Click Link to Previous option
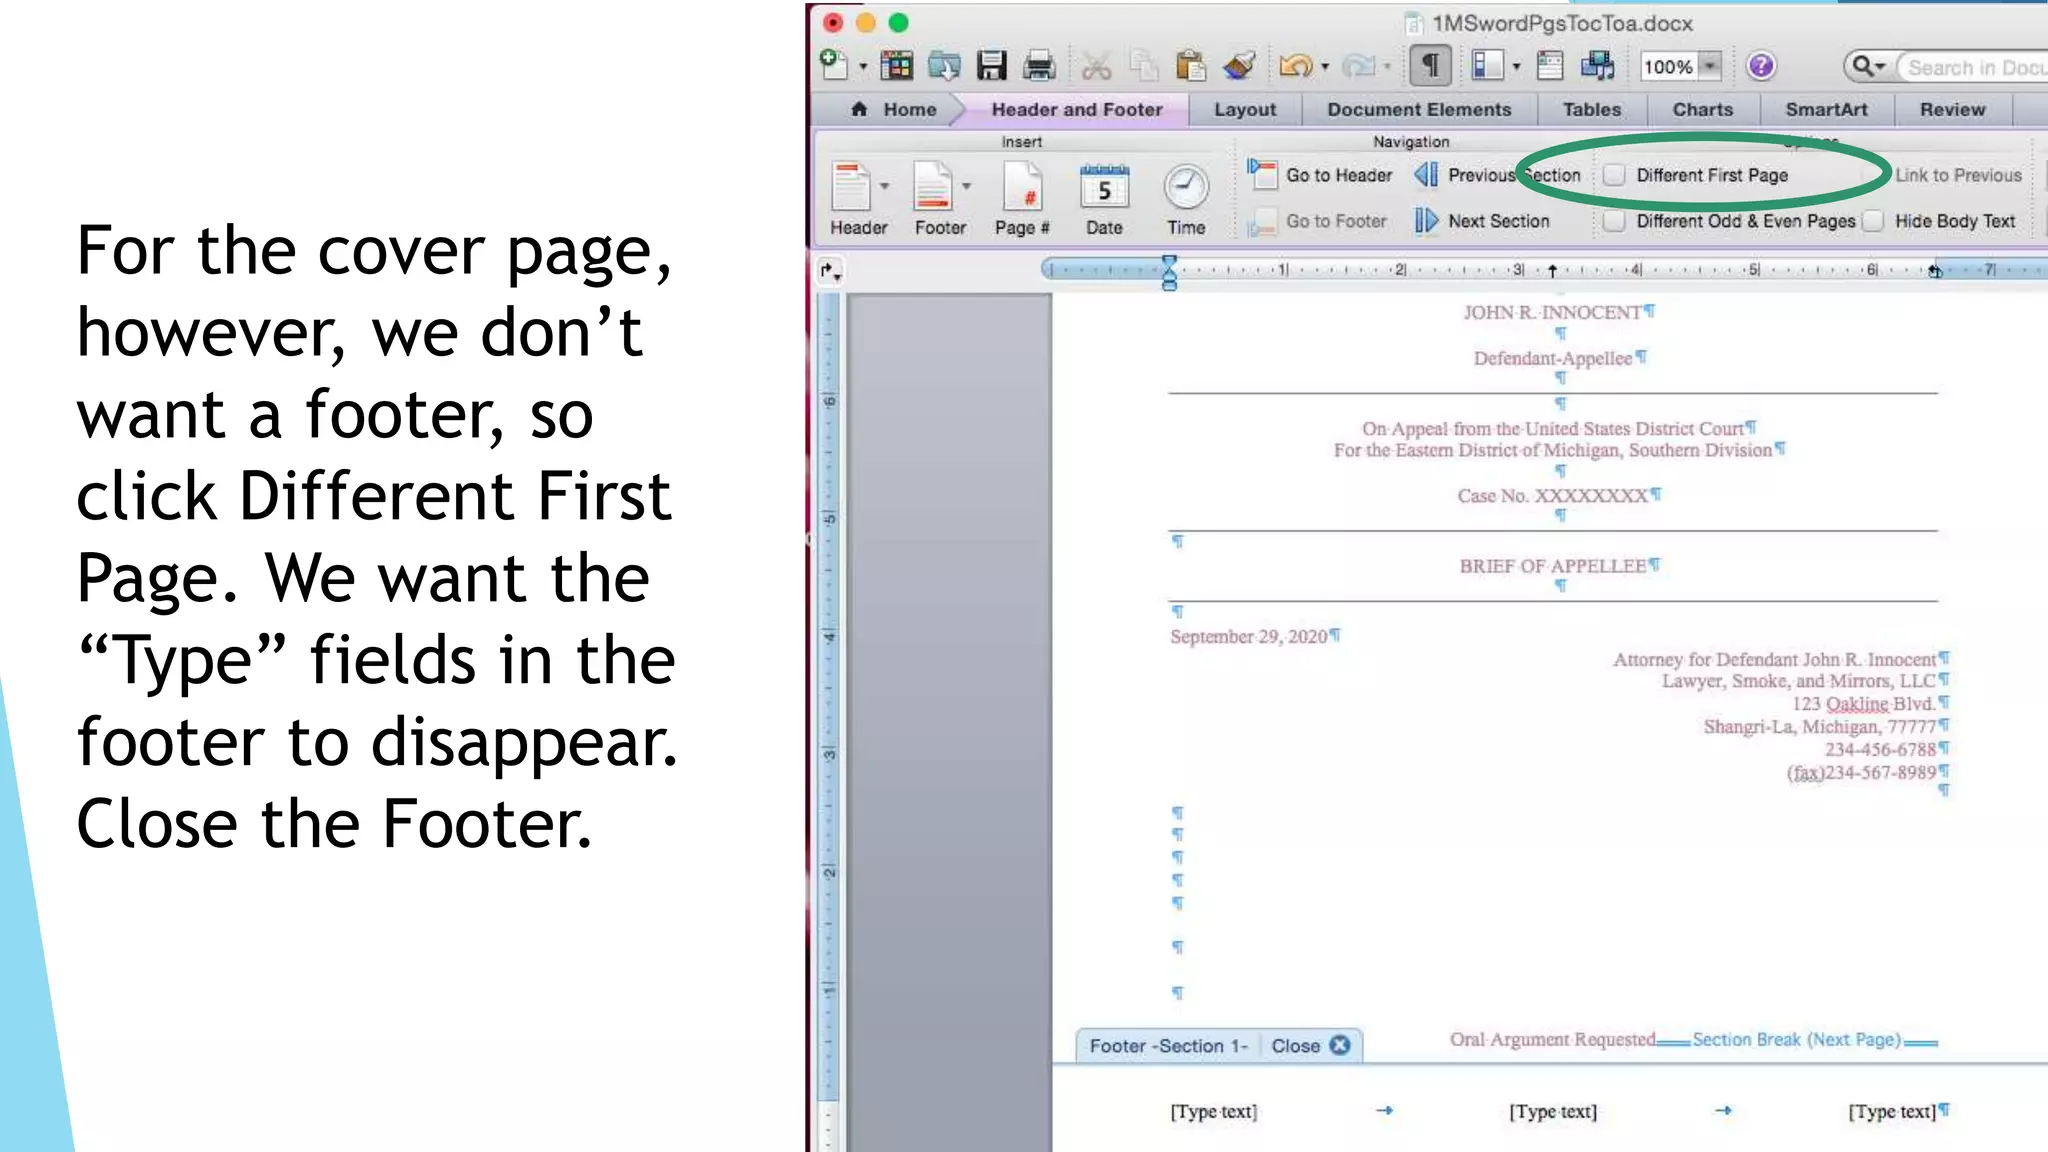The height and width of the screenshot is (1152, 2048). [1958, 175]
